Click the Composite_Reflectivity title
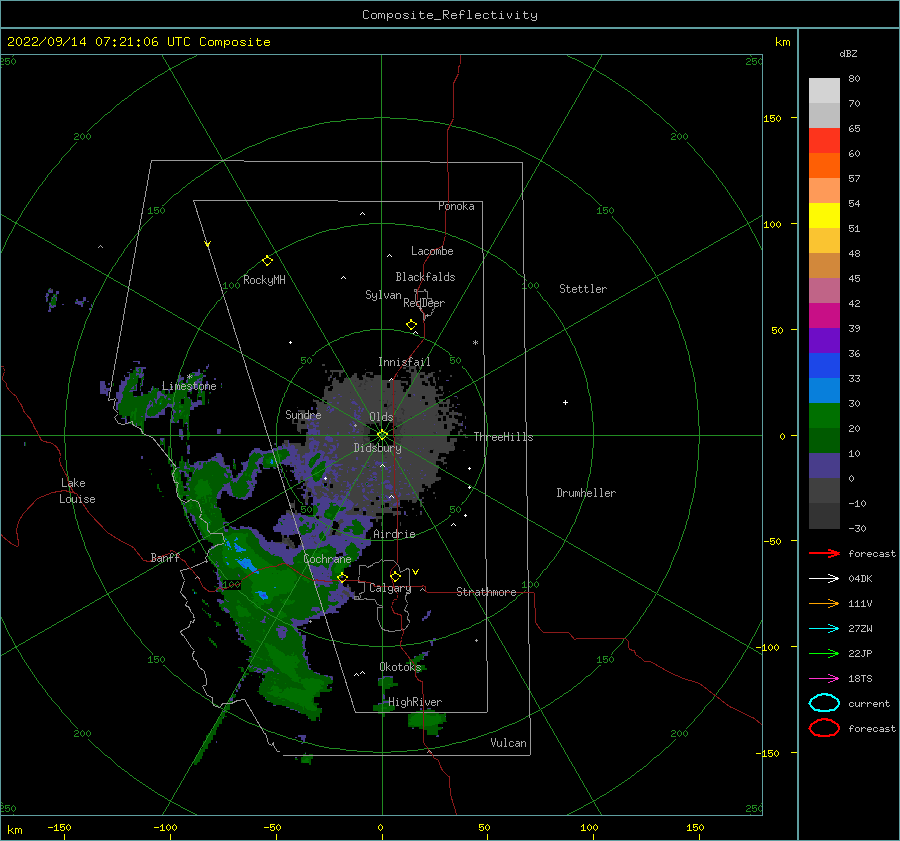Viewport: 900px width, 841px height. [x=449, y=15]
